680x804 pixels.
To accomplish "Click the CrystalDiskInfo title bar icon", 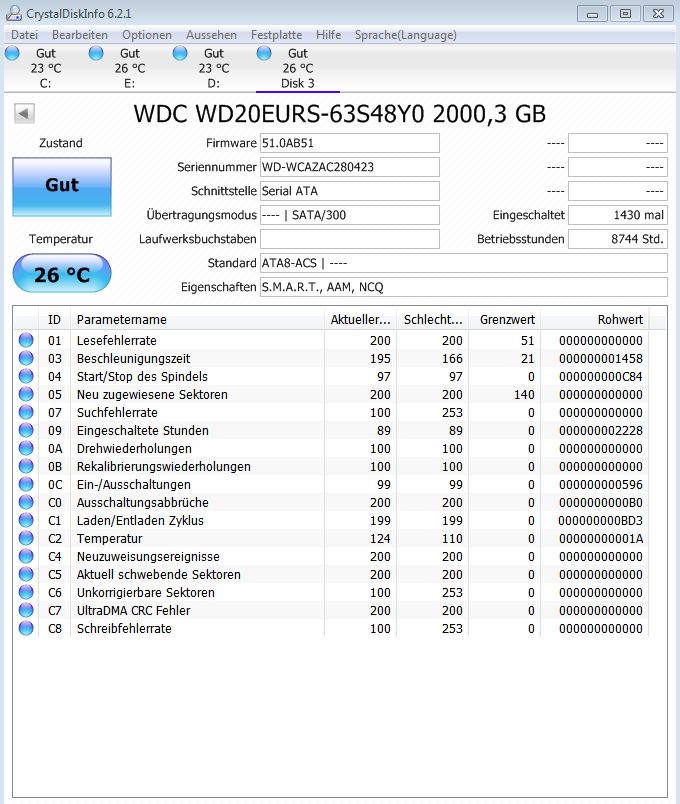I will 14,13.
